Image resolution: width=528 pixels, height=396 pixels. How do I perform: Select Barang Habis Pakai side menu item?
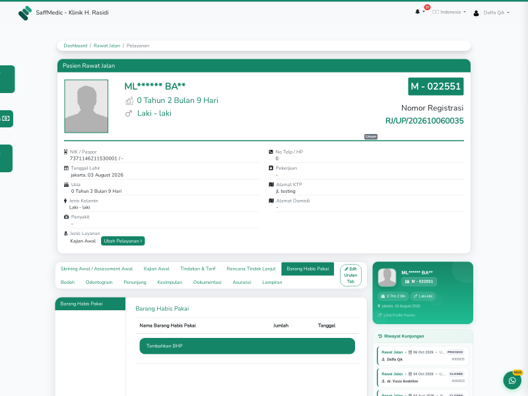coord(90,304)
